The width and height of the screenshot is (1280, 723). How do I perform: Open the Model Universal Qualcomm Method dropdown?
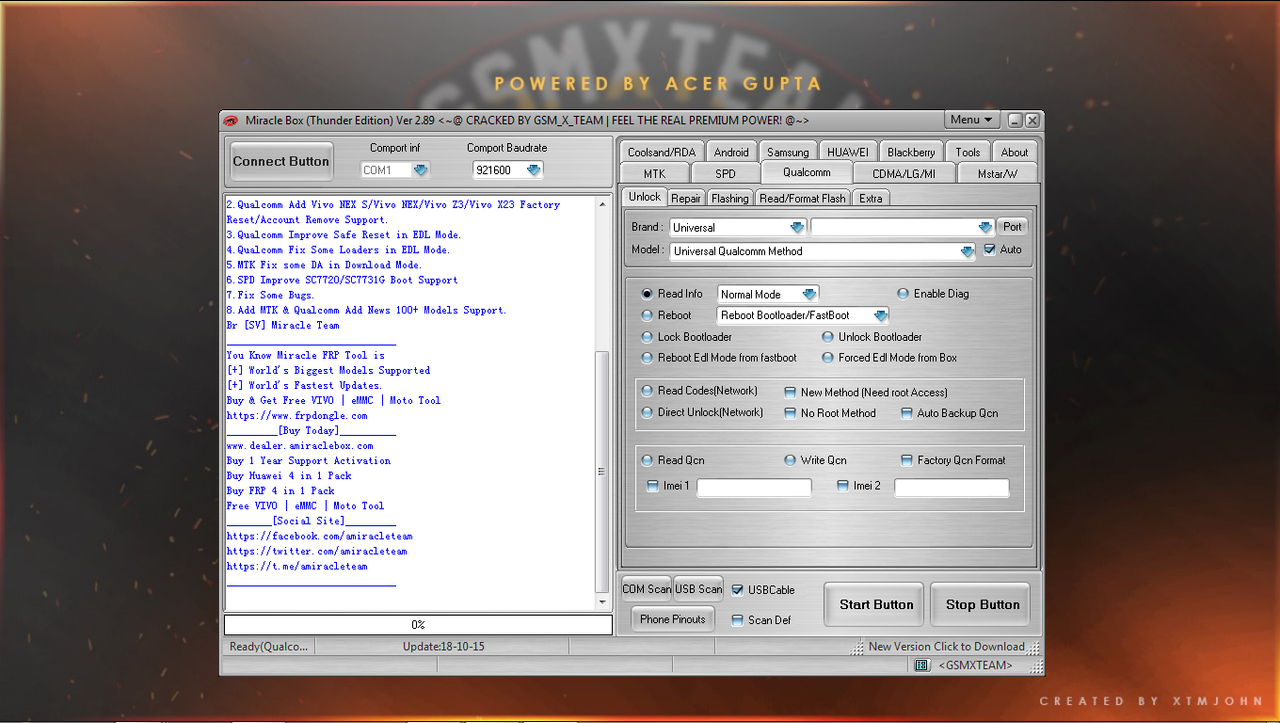(x=967, y=252)
